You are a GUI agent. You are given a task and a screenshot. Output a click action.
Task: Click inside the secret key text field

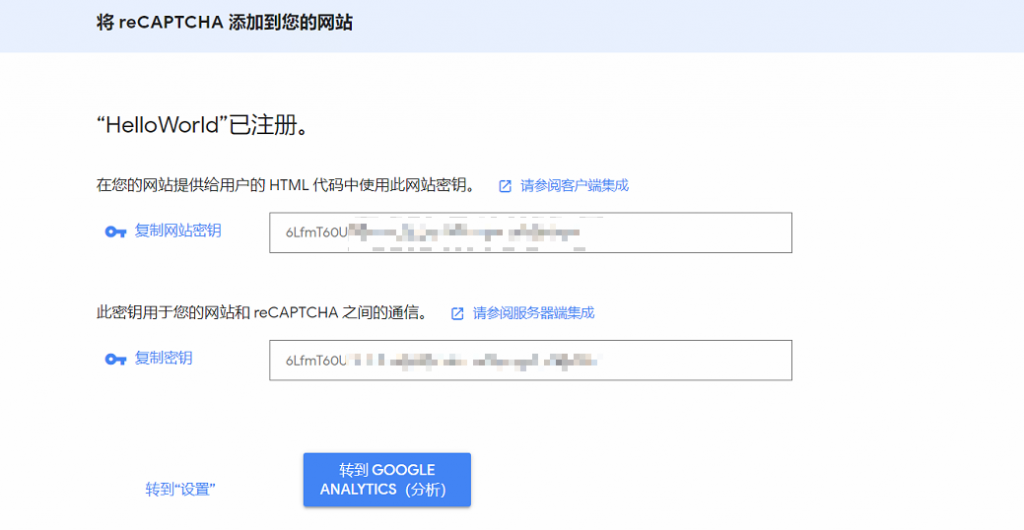(690, 360)
